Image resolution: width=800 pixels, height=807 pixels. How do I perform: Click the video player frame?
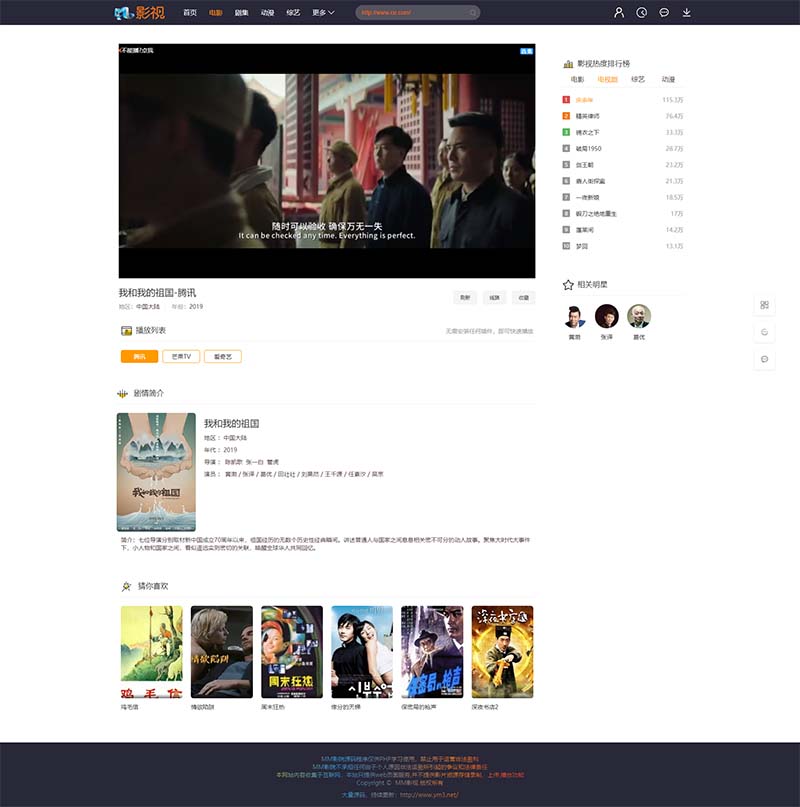pos(327,161)
